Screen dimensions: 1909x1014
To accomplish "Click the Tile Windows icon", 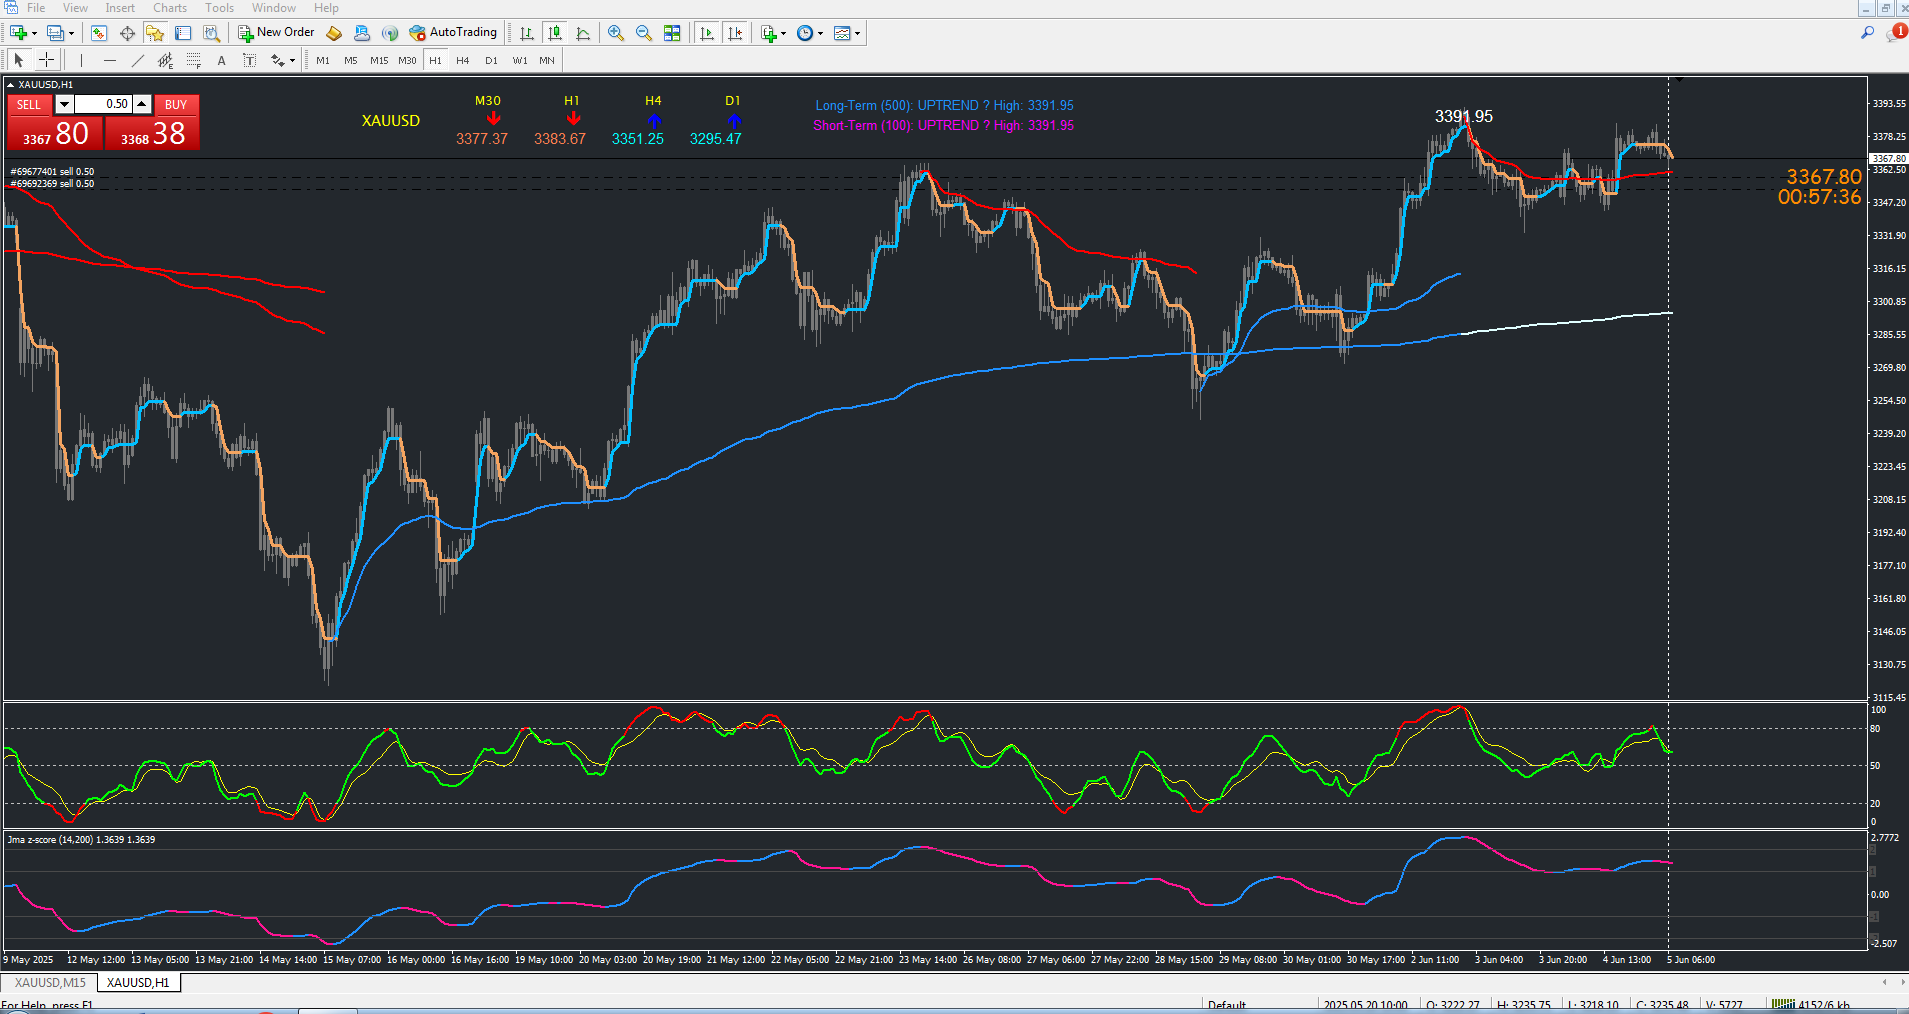I will coord(672,33).
